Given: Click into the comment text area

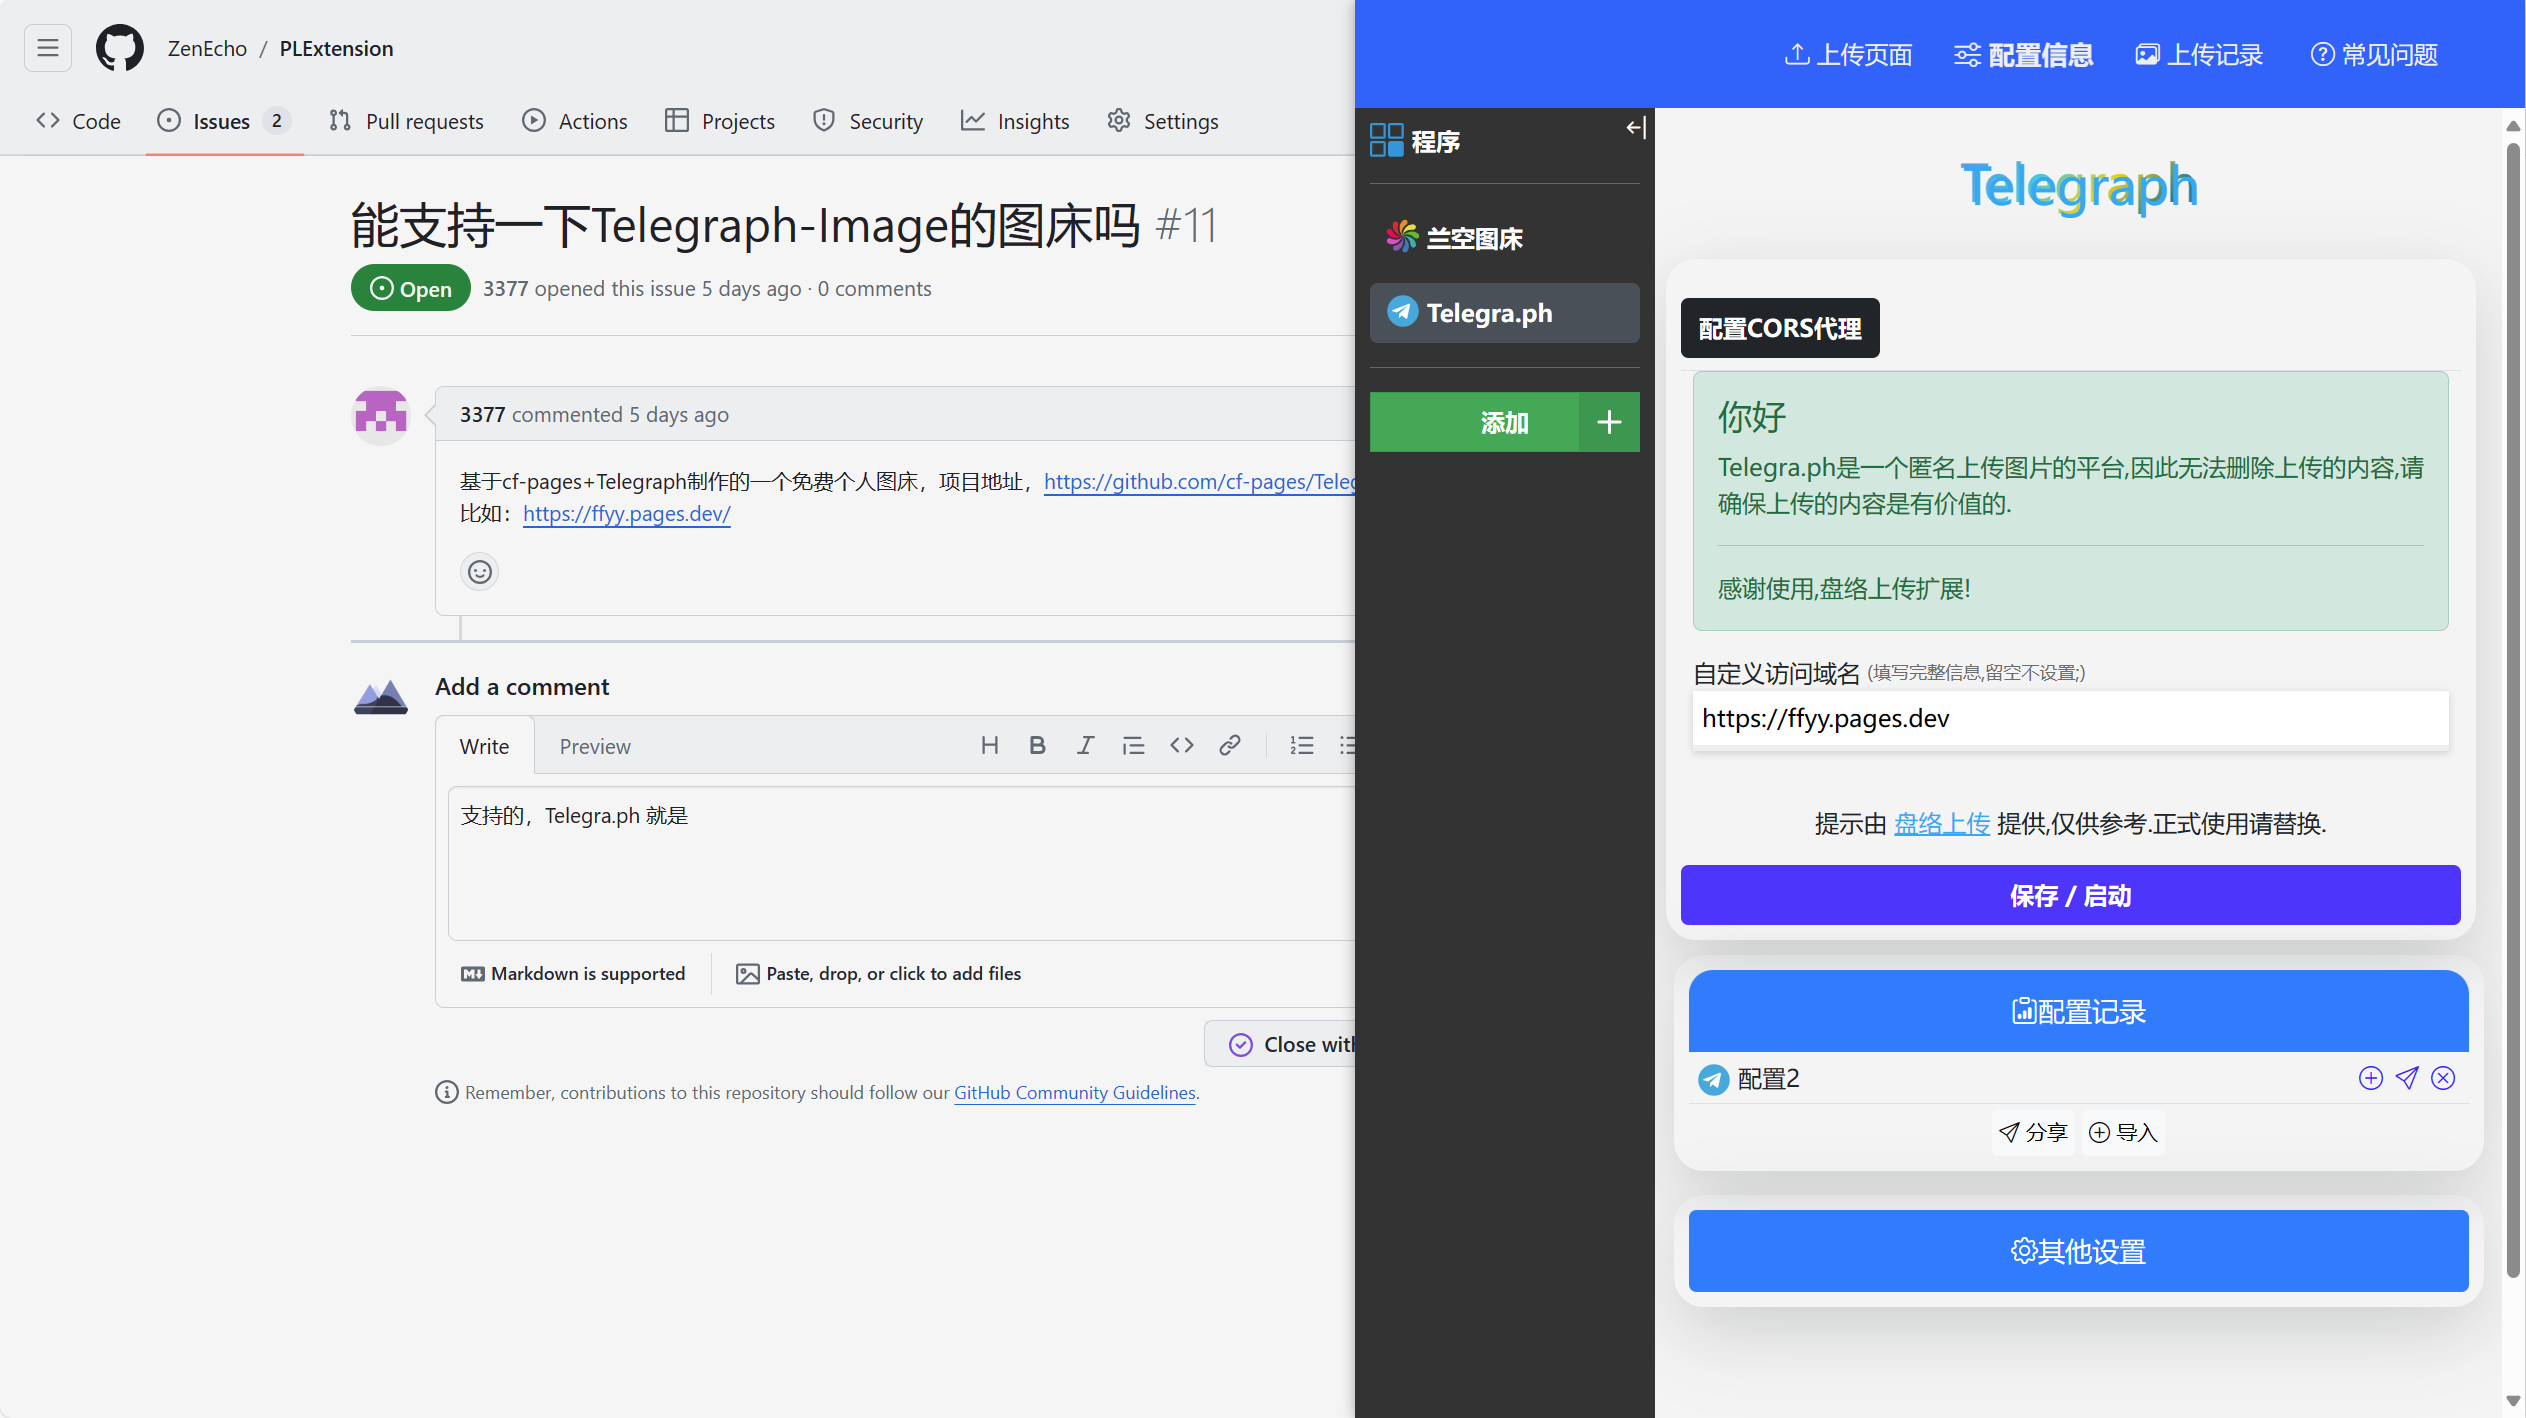Looking at the screenshot, I should pos(900,863).
